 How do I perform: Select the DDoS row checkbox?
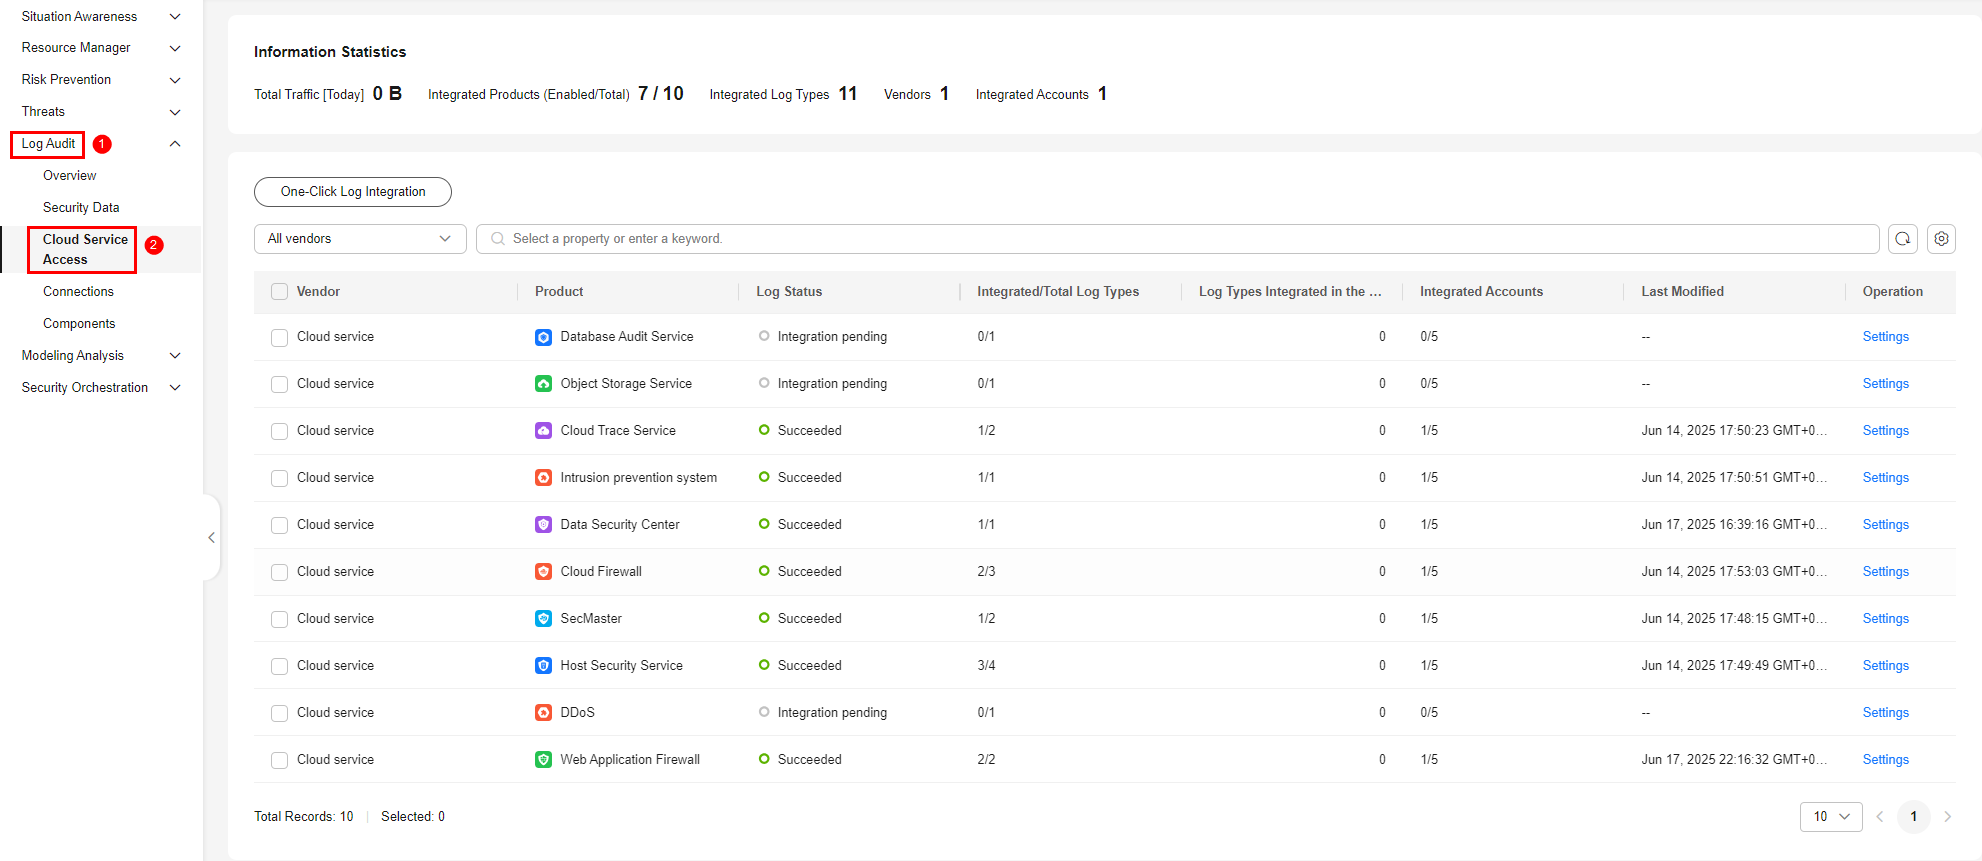[x=280, y=713]
